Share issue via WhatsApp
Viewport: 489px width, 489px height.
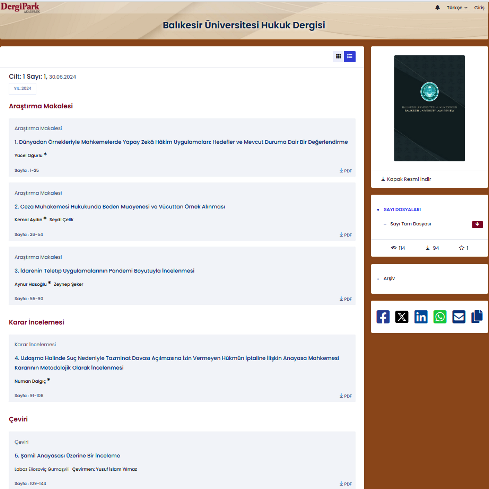tap(440, 317)
